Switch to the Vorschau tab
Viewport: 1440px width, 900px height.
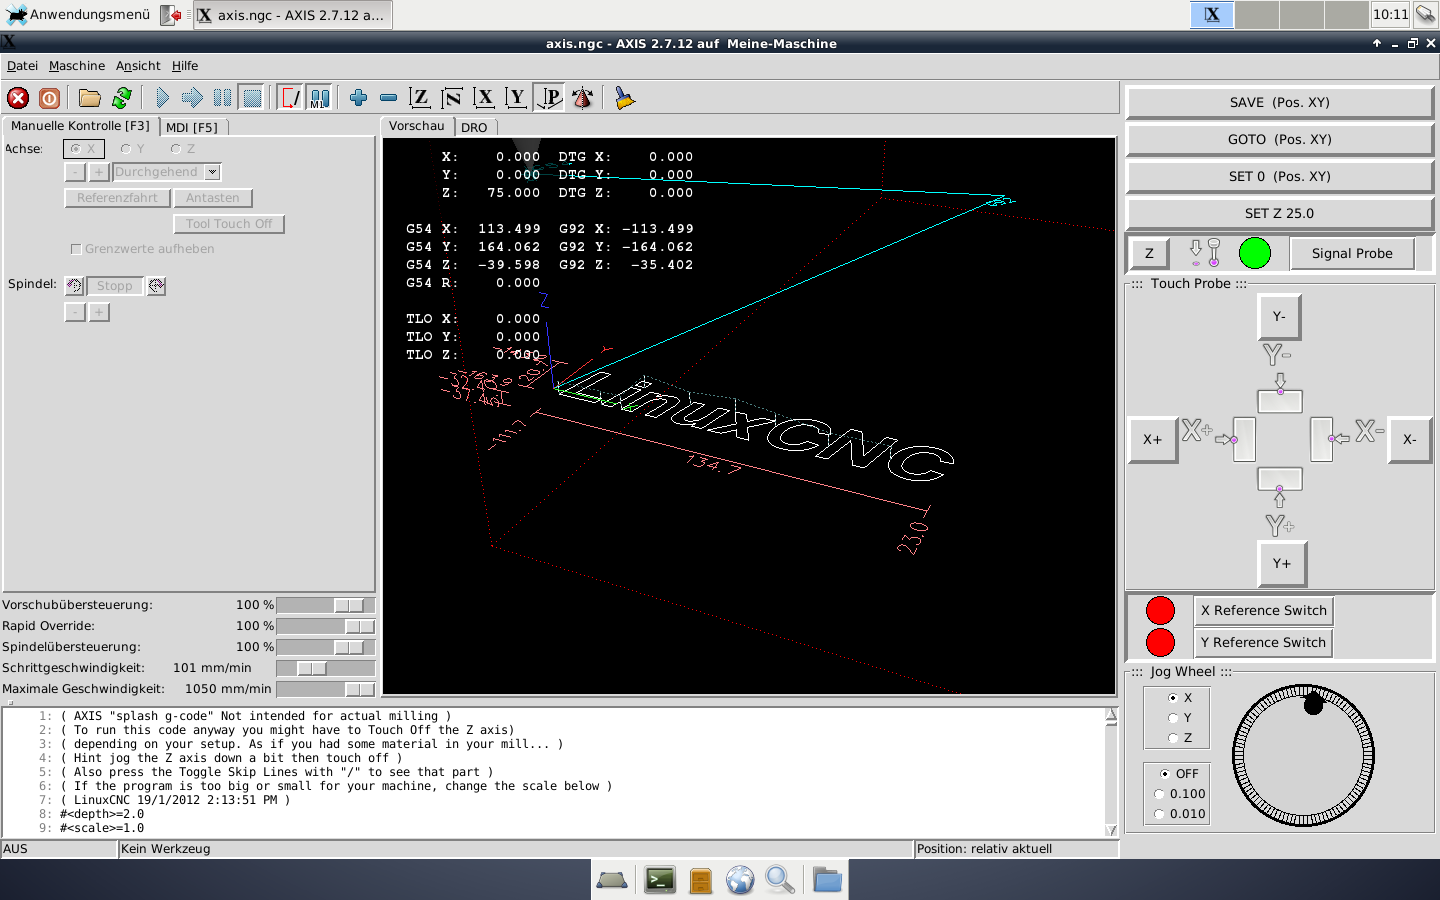417,126
